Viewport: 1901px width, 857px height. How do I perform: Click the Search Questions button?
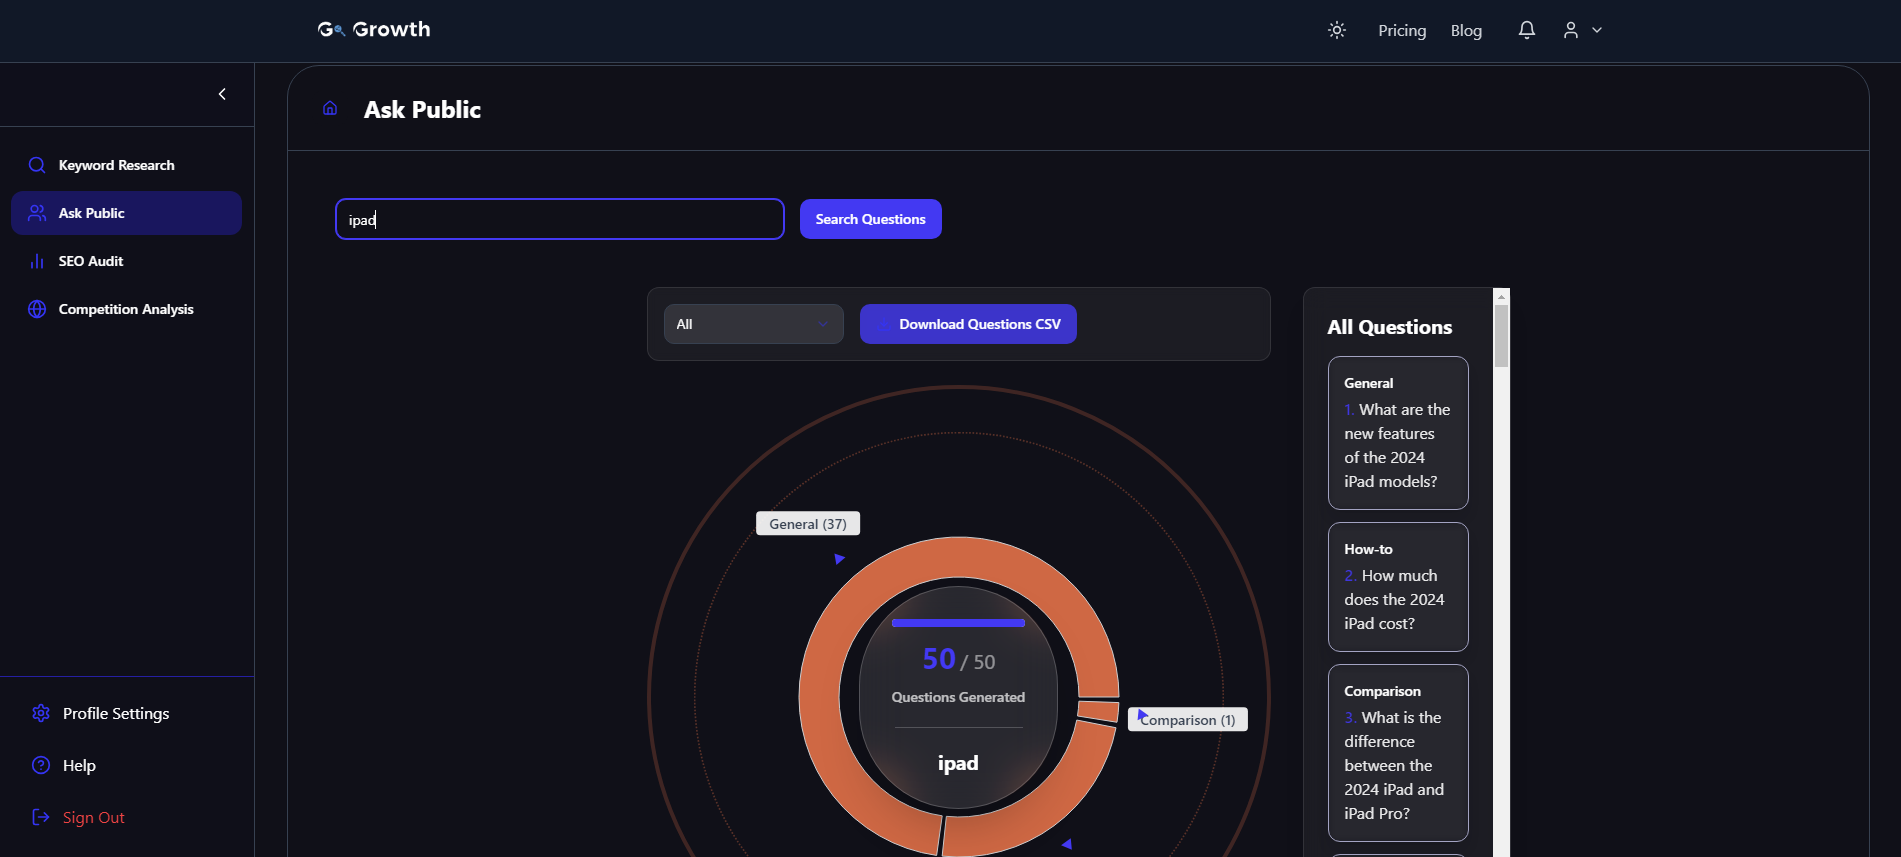(871, 219)
